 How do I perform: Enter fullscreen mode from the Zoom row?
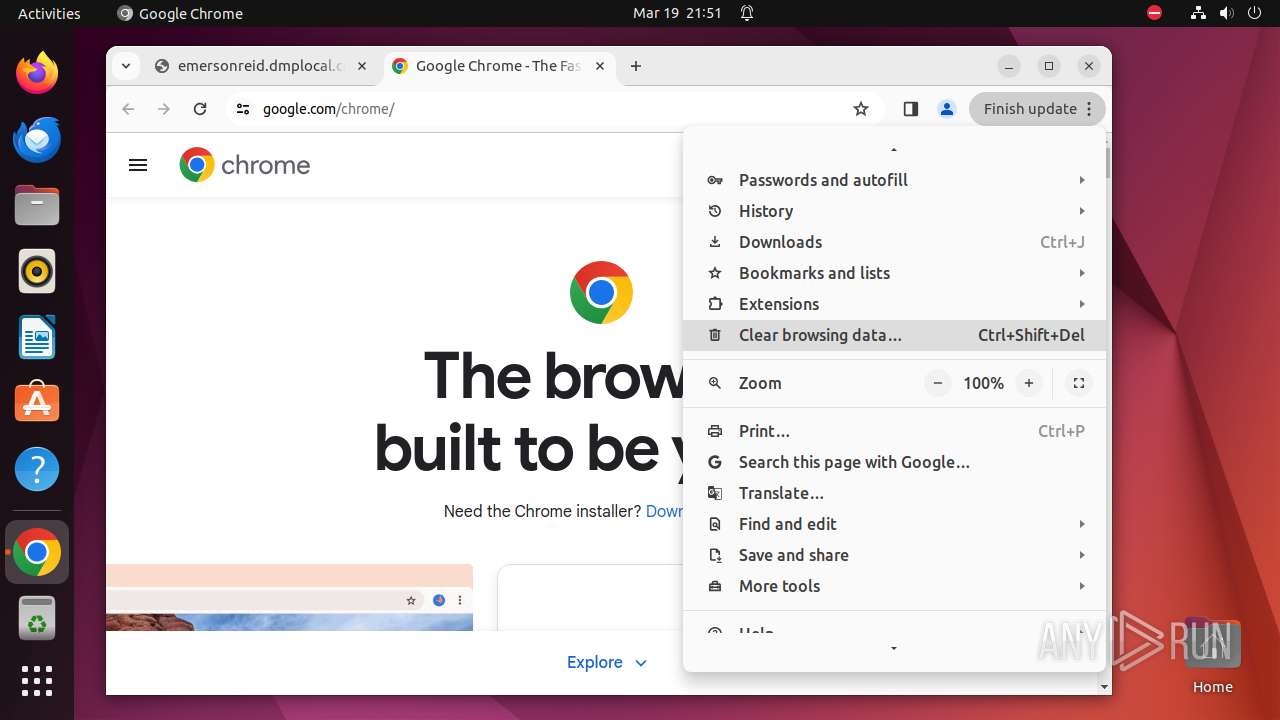tap(1079, 383)
